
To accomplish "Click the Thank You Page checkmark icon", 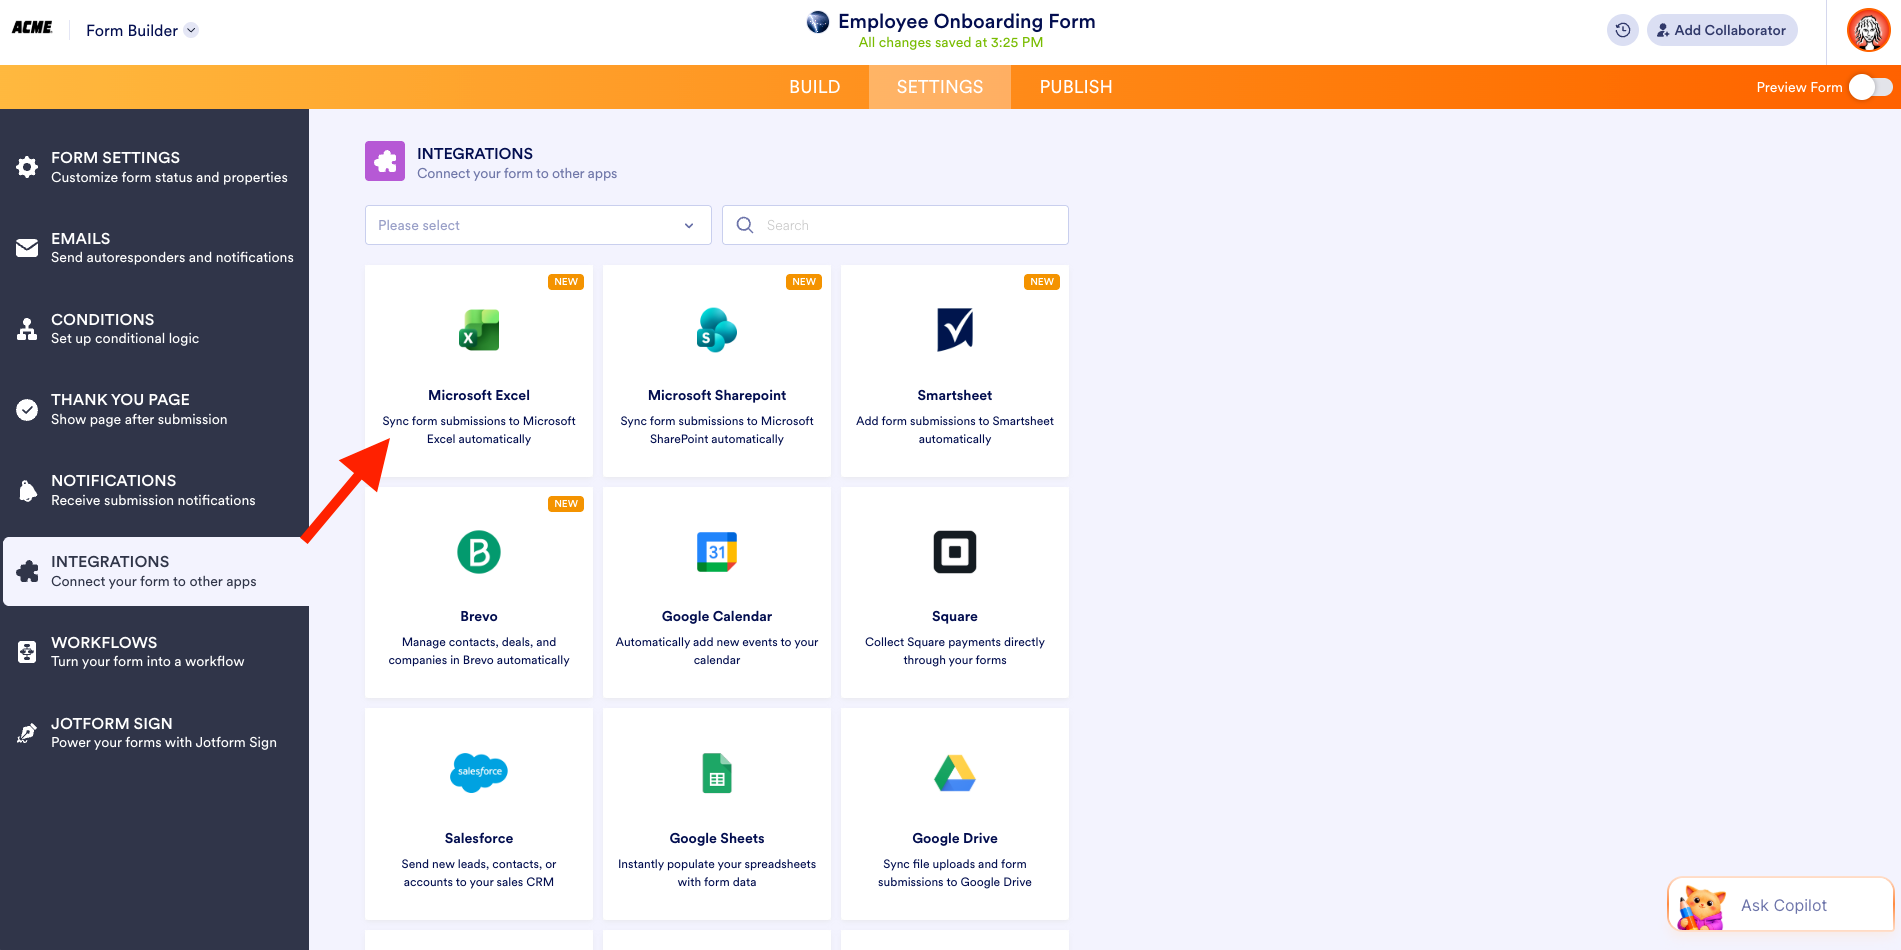I will pyautogui.click(x=27, y=409).
